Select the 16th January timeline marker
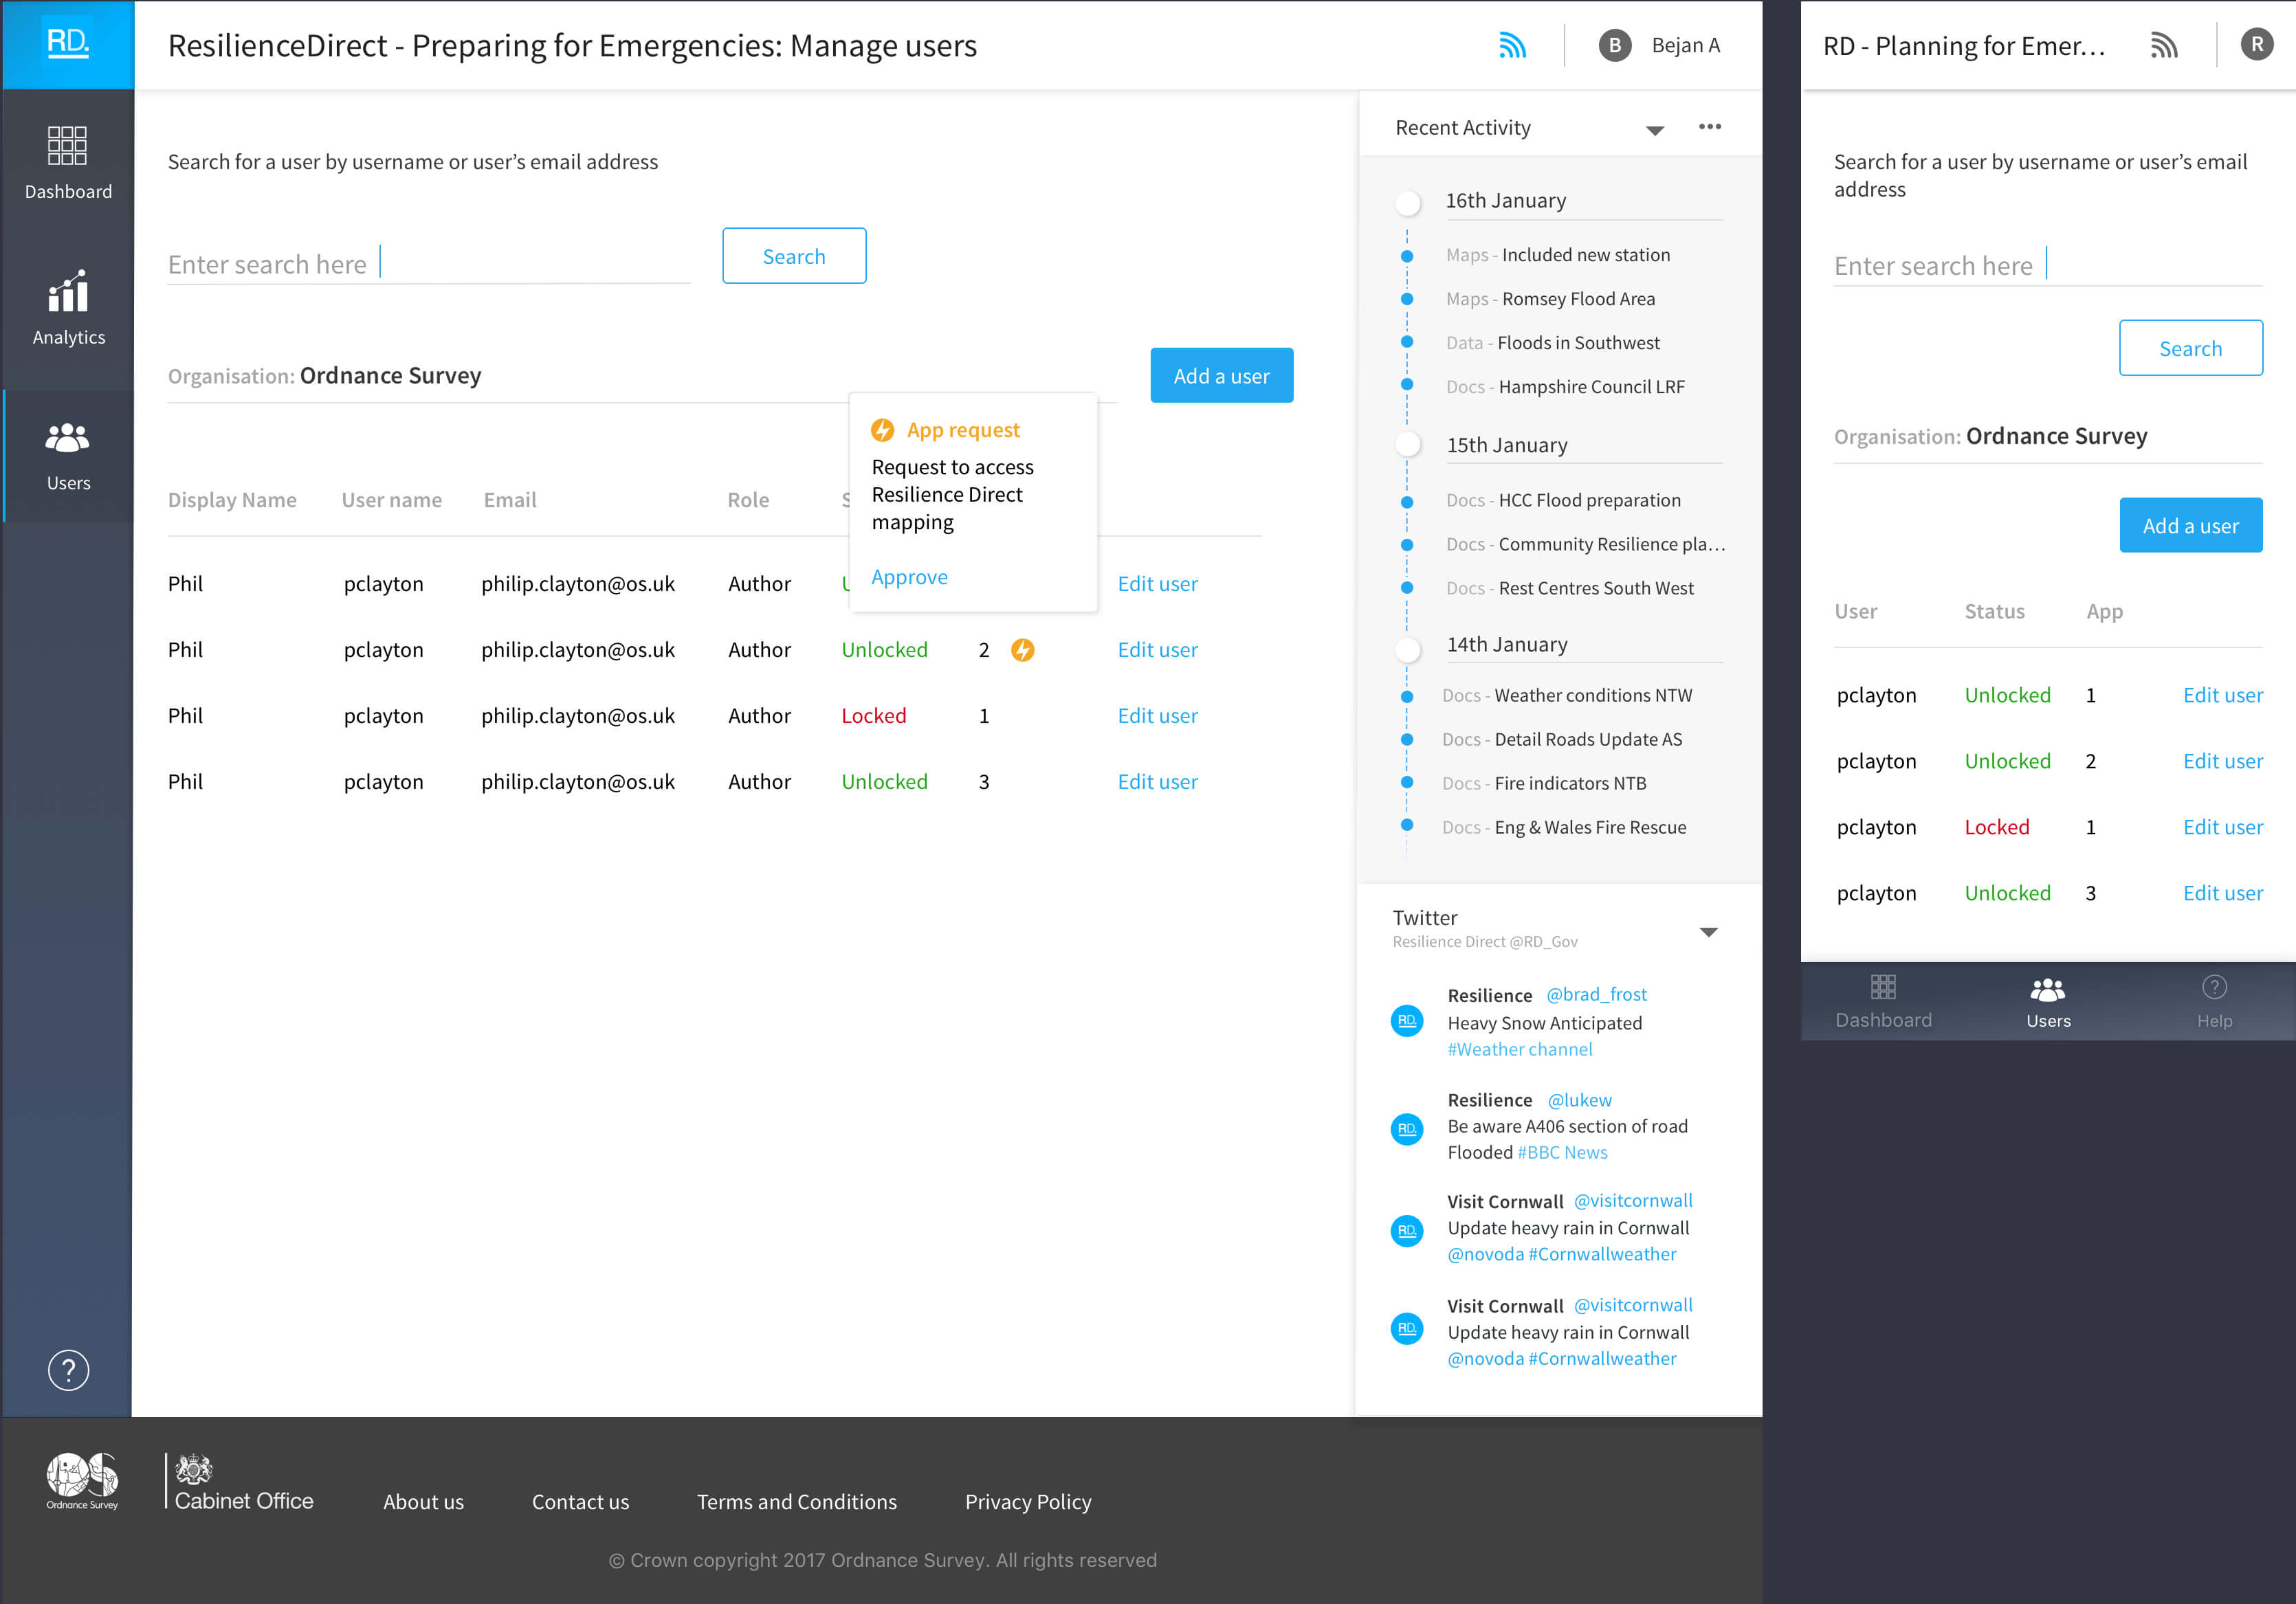Screen dimensions: 2296x1604 [1408, 202]
